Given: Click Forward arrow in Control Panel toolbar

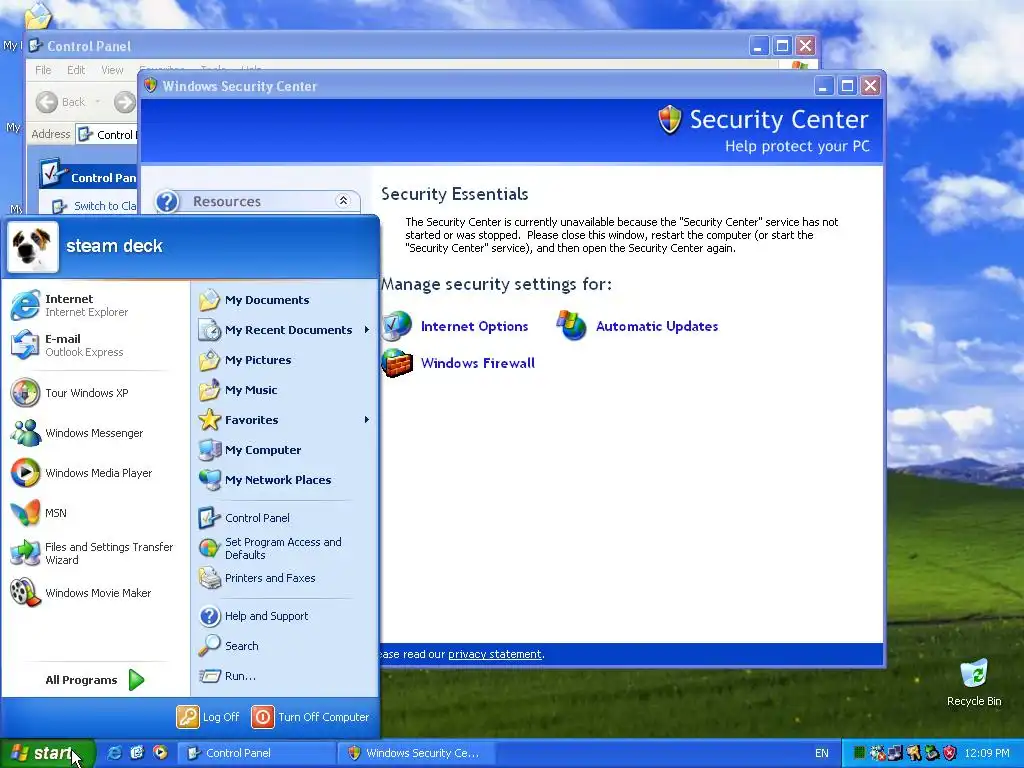Looking at the screenshot, I should pos(124,102).
